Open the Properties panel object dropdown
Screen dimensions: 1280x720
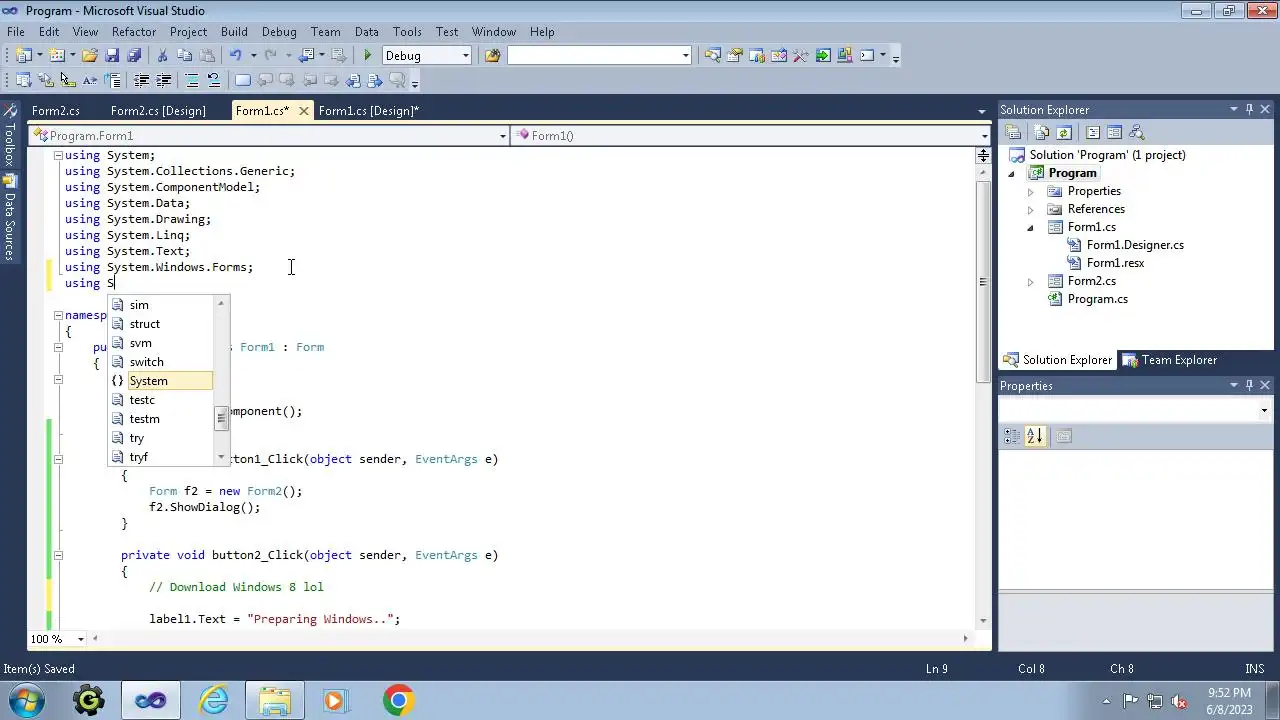coord(1264,410)
